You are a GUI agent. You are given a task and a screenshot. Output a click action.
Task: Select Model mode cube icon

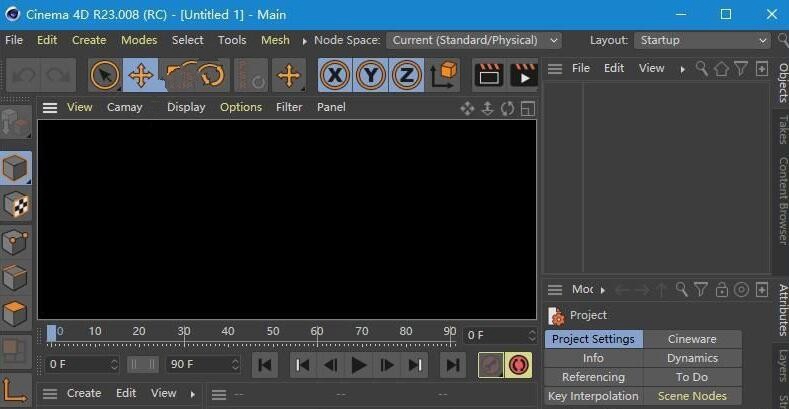click(x=15, y=168)
